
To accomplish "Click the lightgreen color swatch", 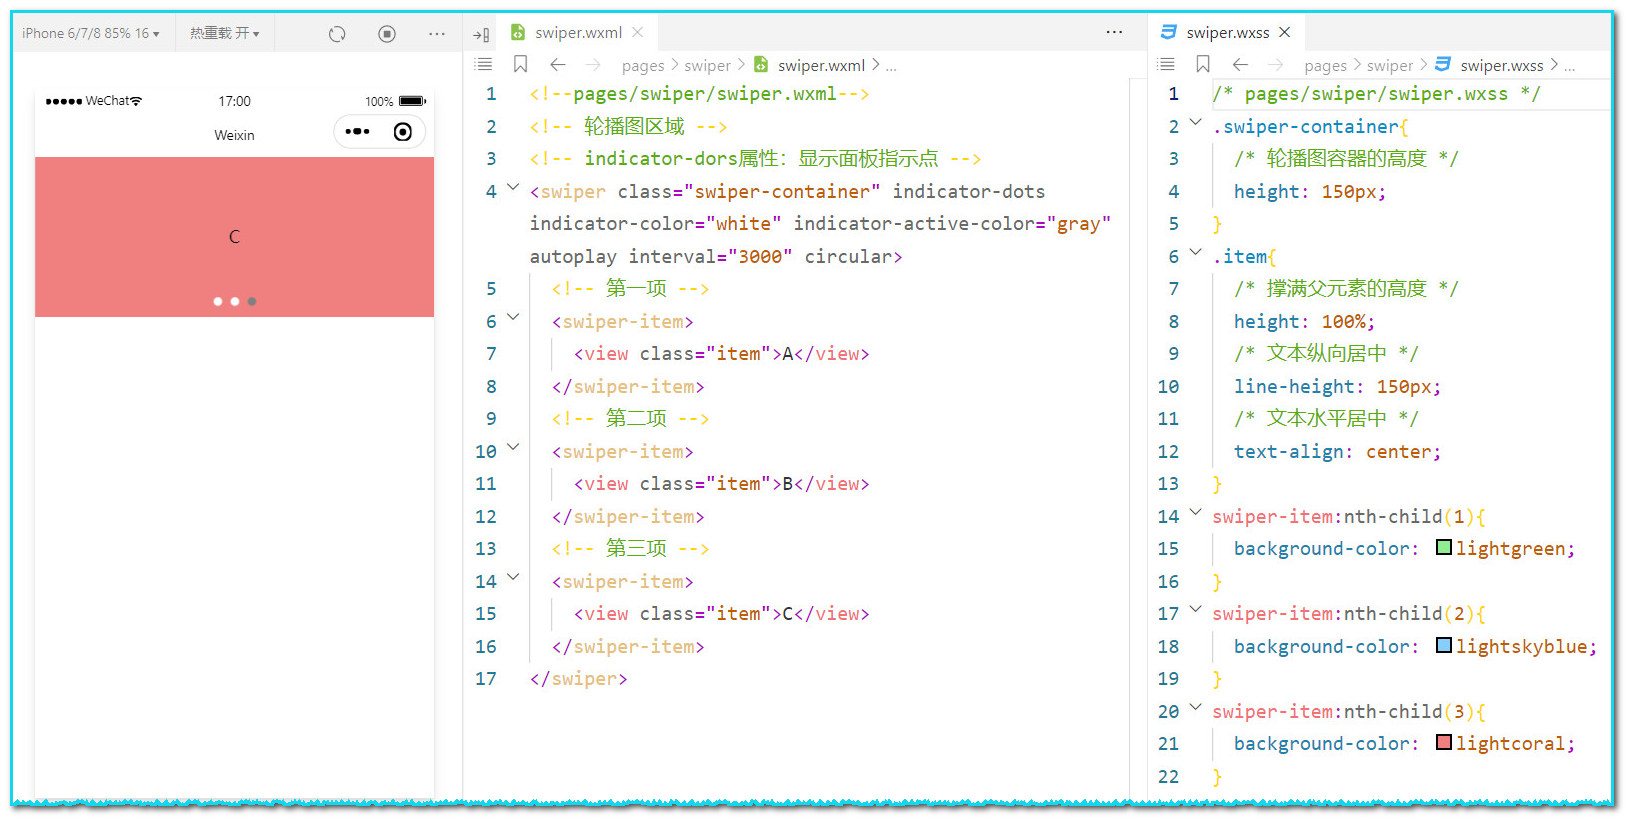I will click(1444, 547).
